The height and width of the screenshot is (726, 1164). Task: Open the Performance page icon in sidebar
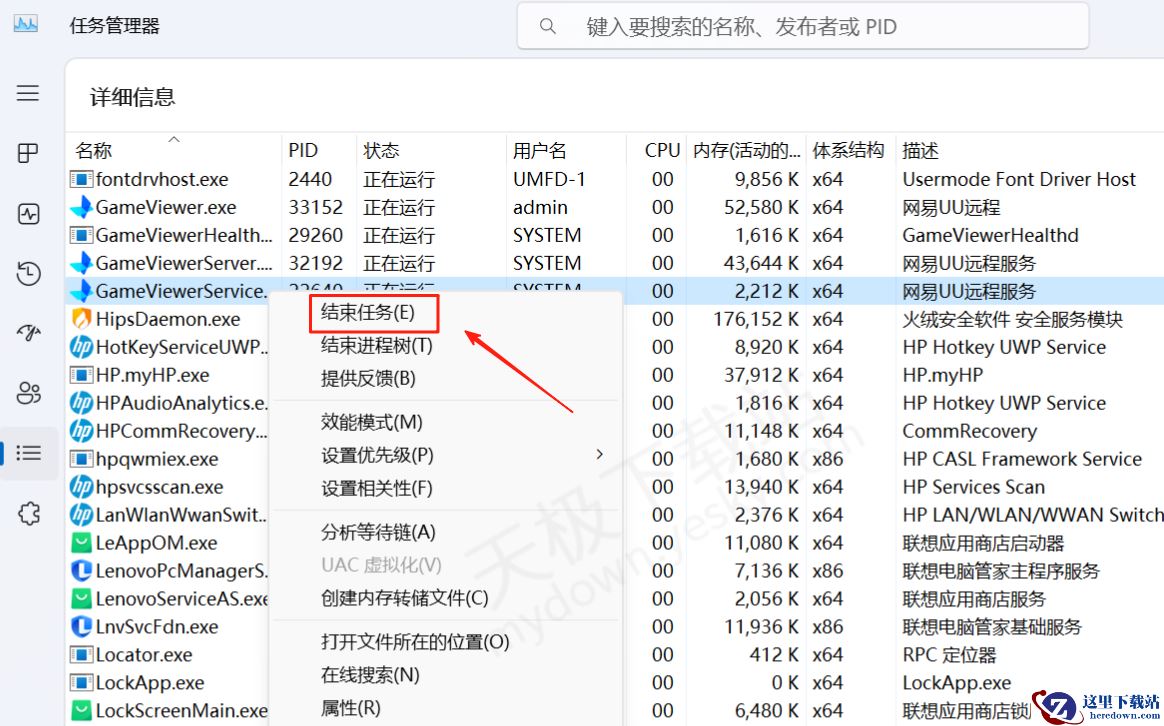(x=28, y=214)
